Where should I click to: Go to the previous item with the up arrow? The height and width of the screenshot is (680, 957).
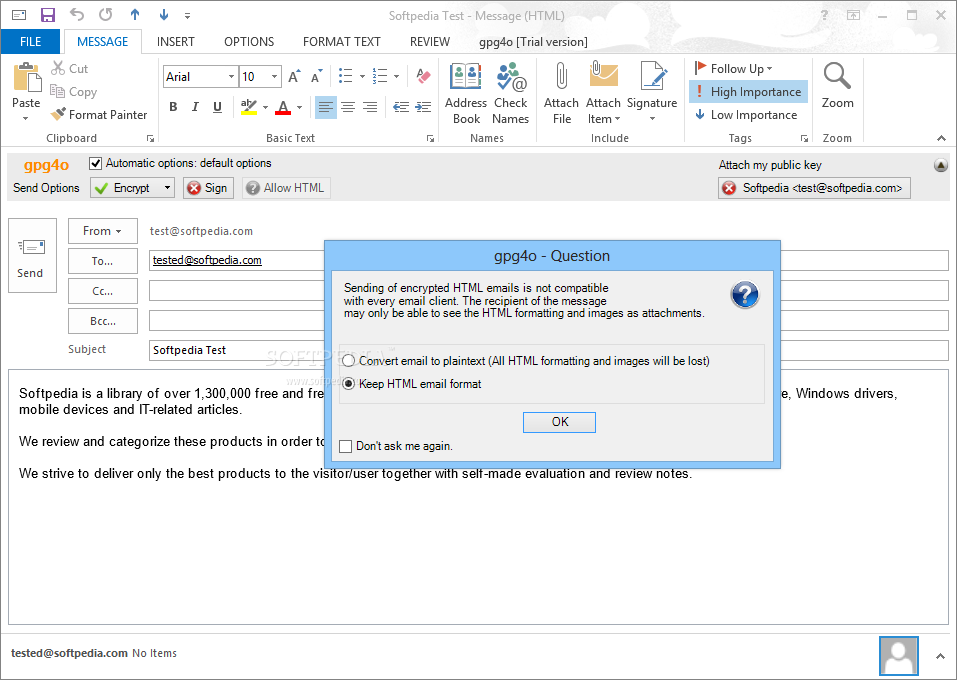point(135,15)
